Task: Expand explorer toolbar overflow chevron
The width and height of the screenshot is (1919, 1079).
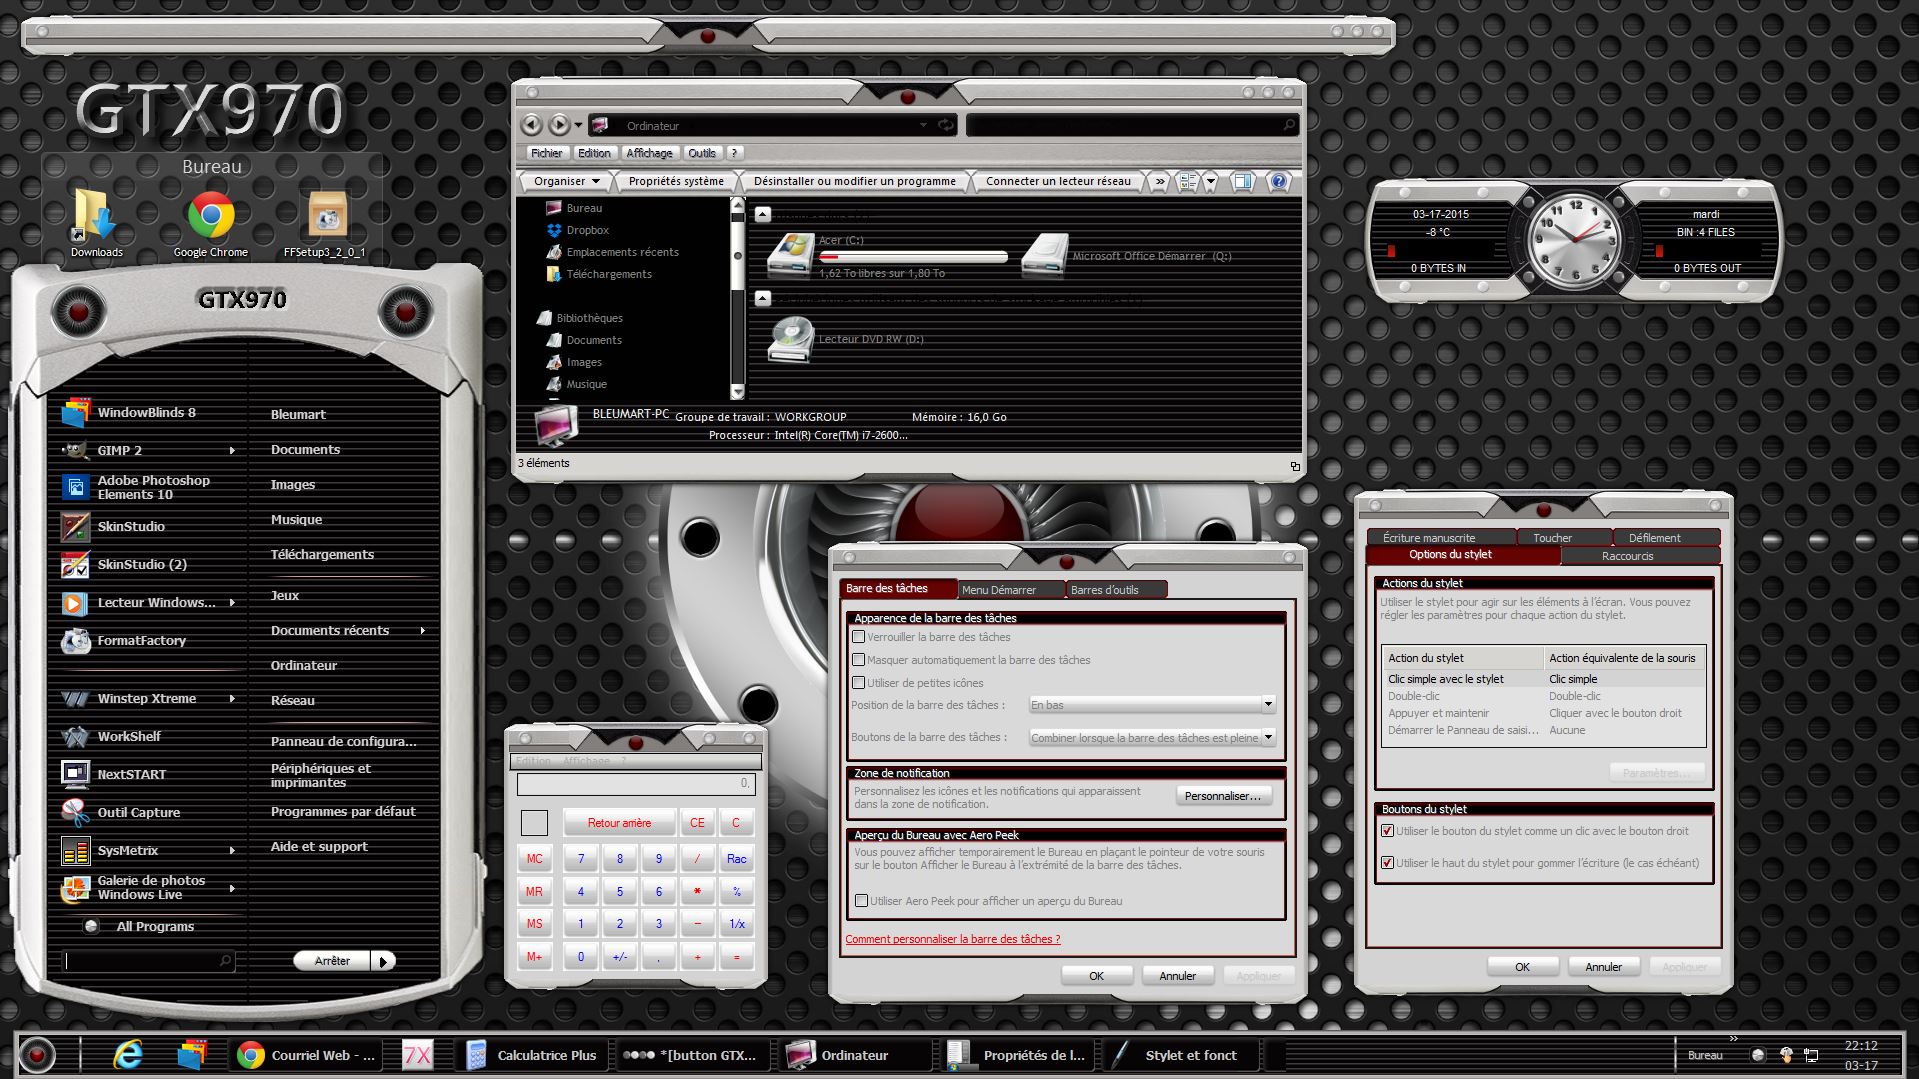Action: point(1159,181)
